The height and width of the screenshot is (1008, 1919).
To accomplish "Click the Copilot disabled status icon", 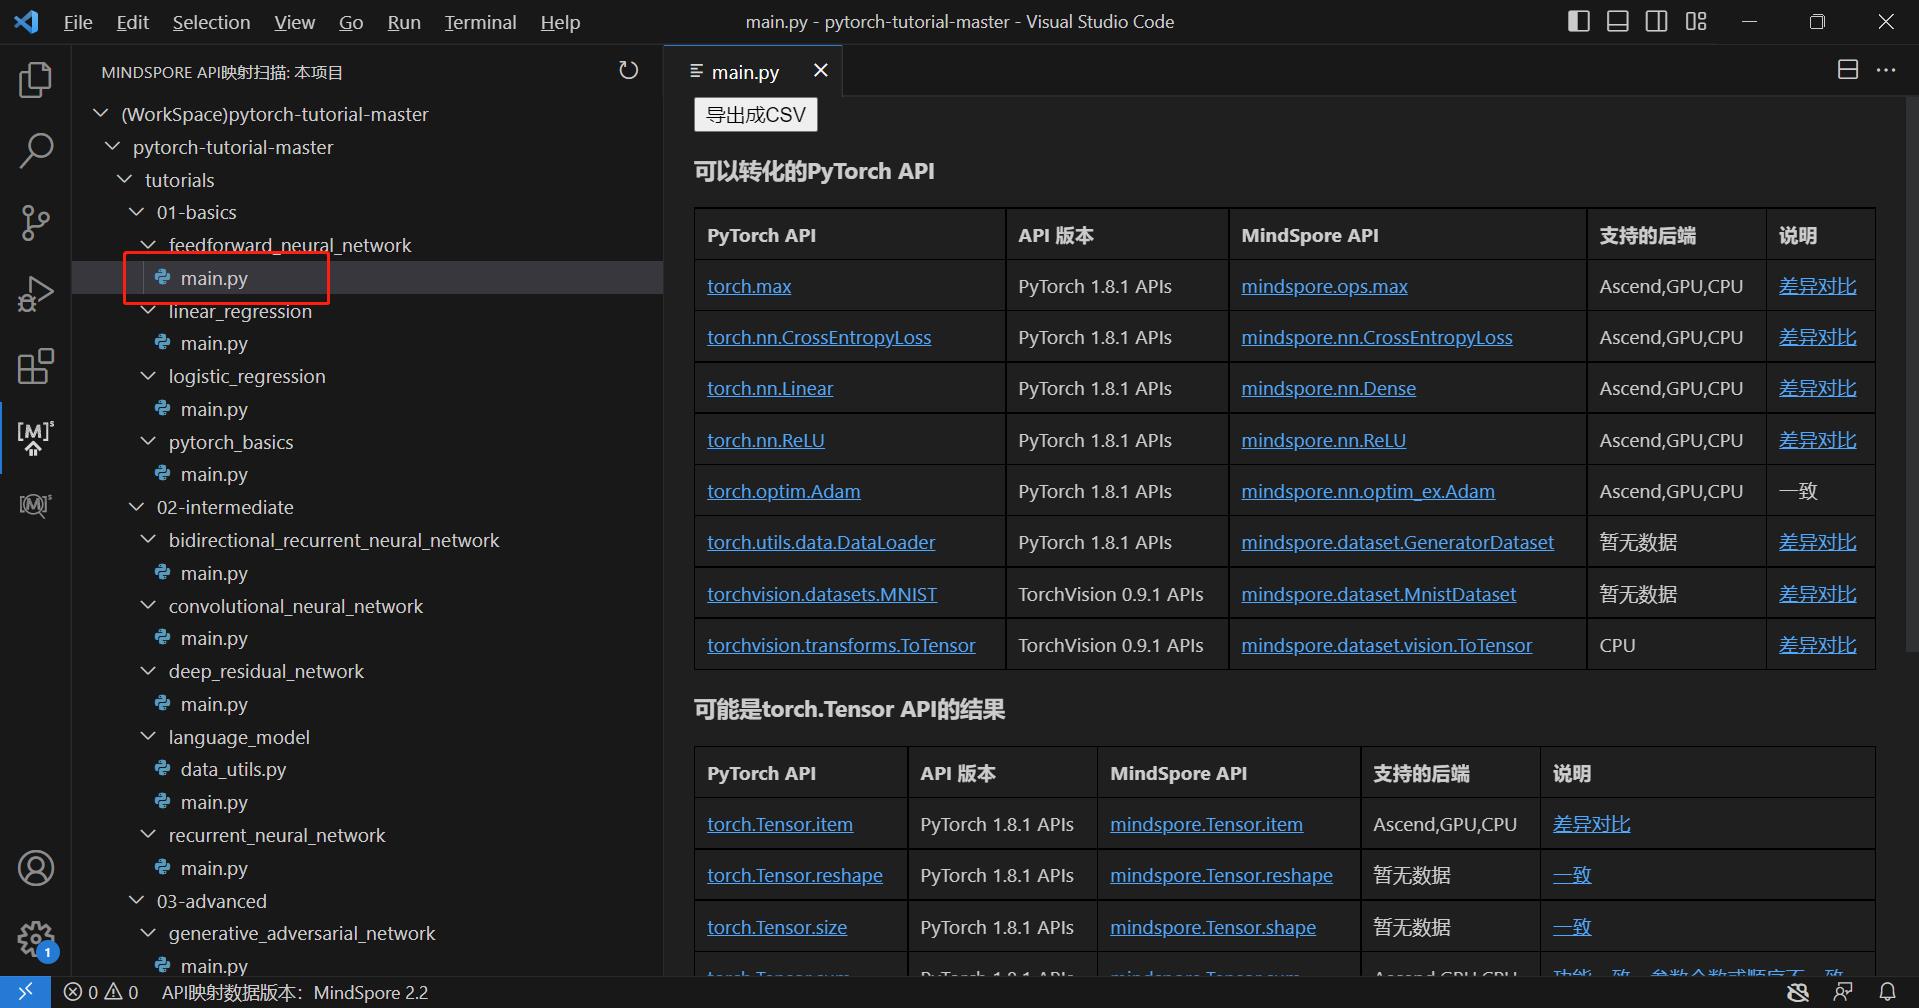I will click(1798, 992).
